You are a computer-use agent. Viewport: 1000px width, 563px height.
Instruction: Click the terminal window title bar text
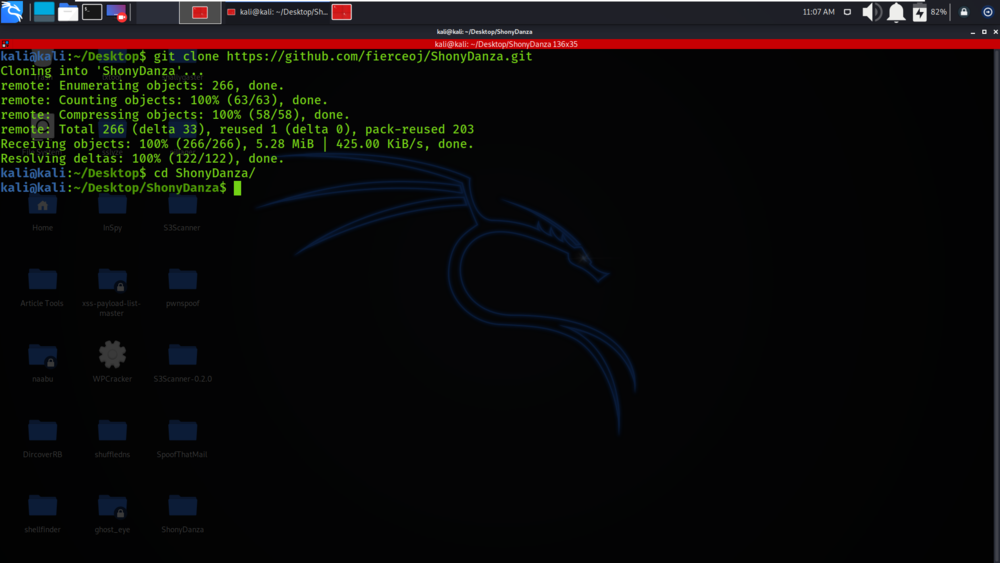pyautogui.click(x=484, y=32)
